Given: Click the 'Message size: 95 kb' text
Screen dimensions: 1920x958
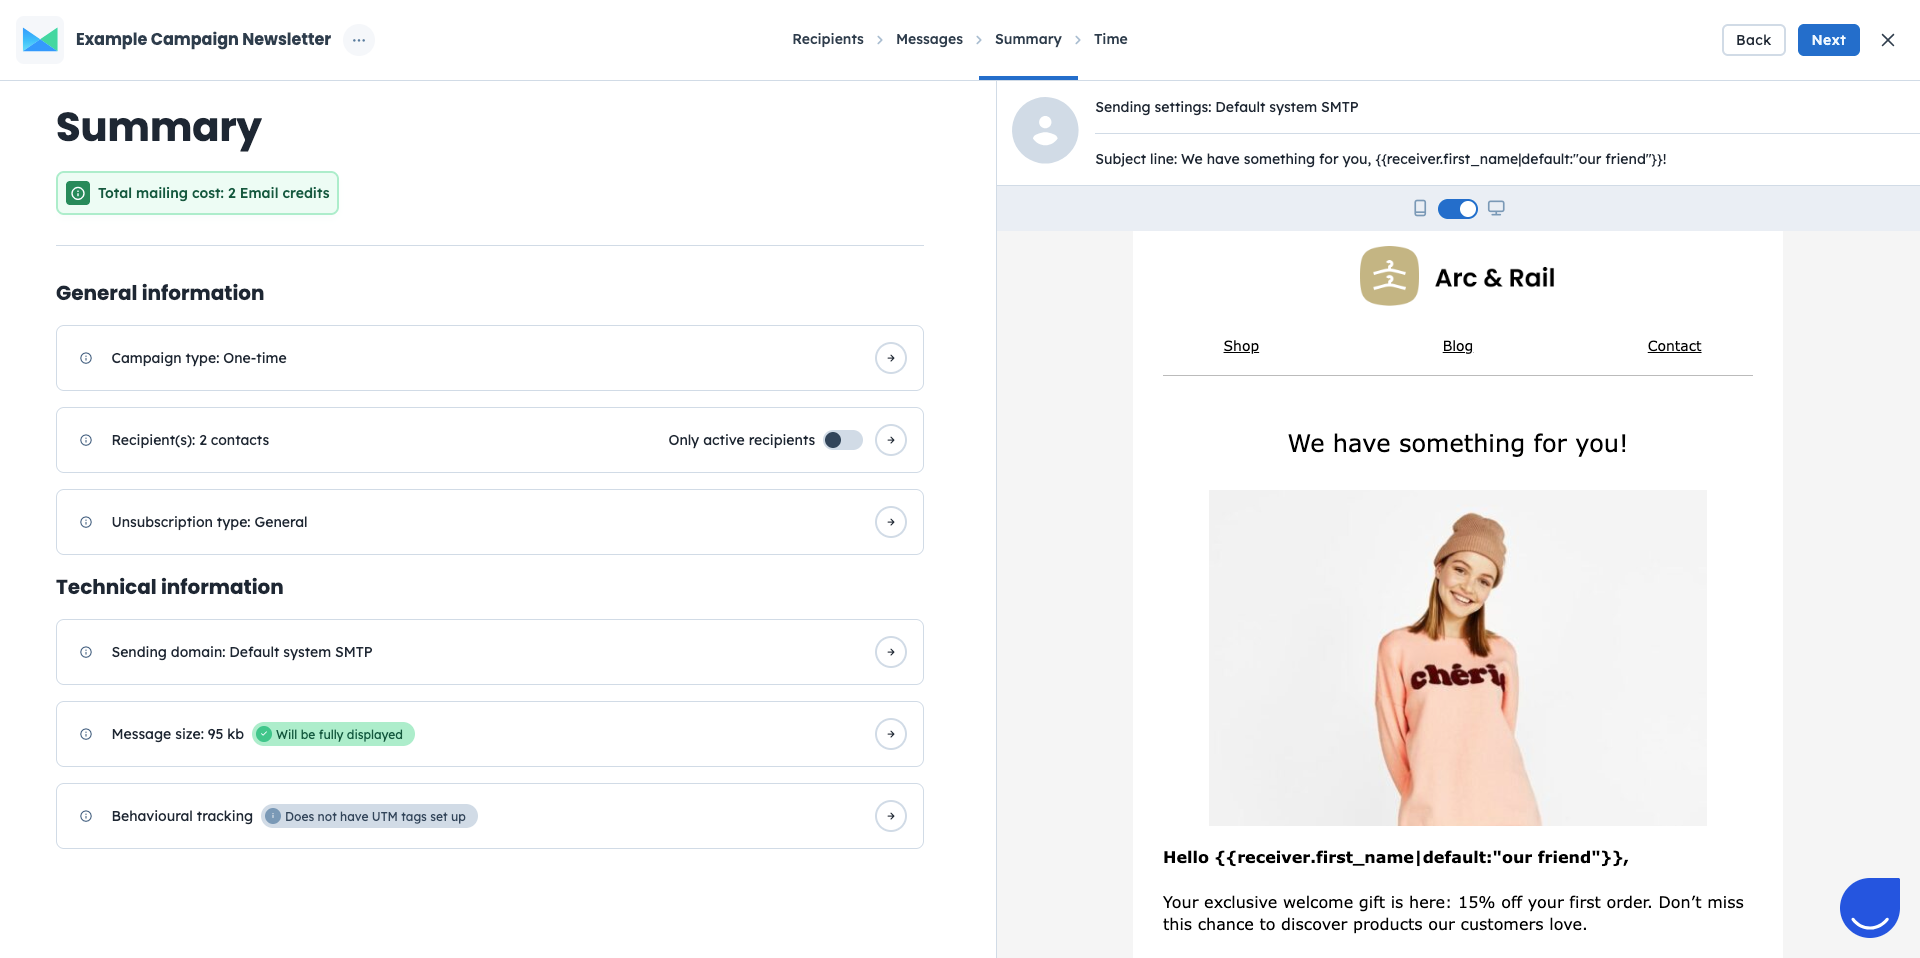Looking at the screenshot, I should pos(178,734).
